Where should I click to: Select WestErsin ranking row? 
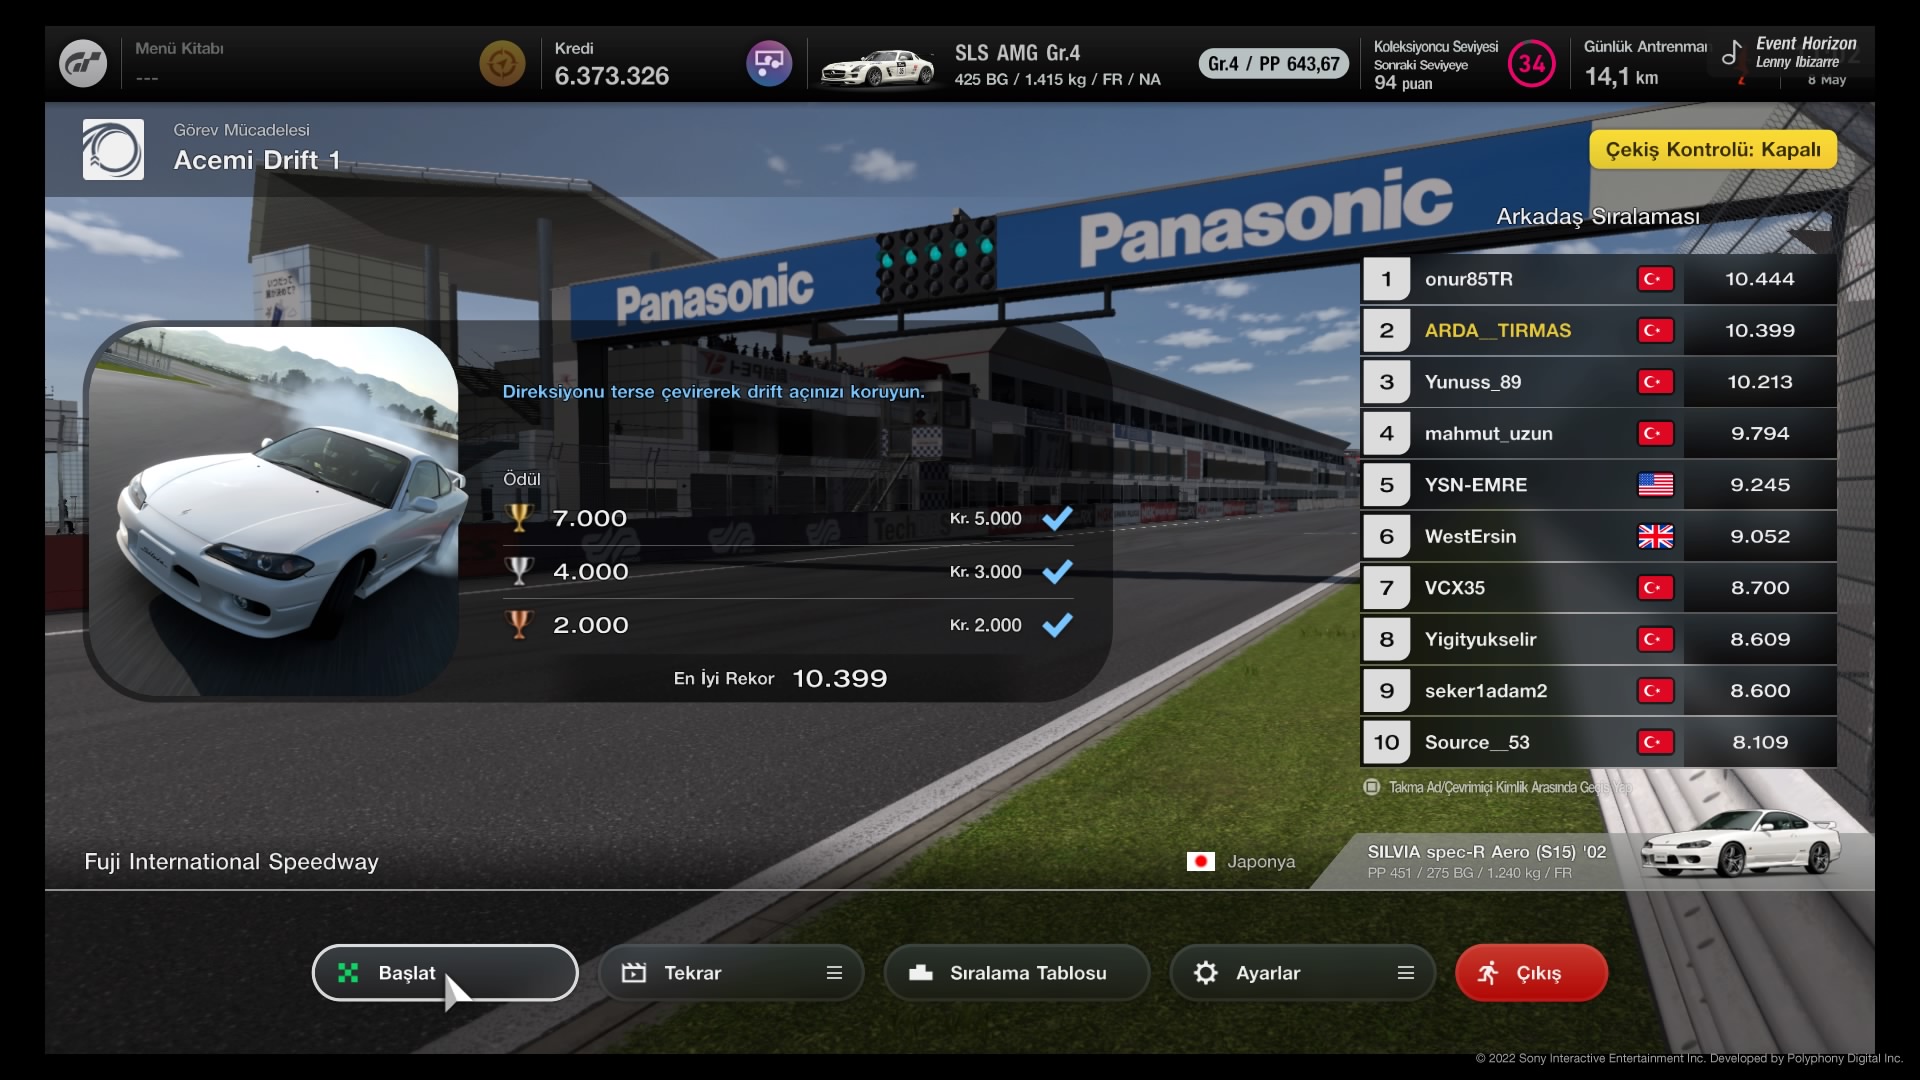1598,536
